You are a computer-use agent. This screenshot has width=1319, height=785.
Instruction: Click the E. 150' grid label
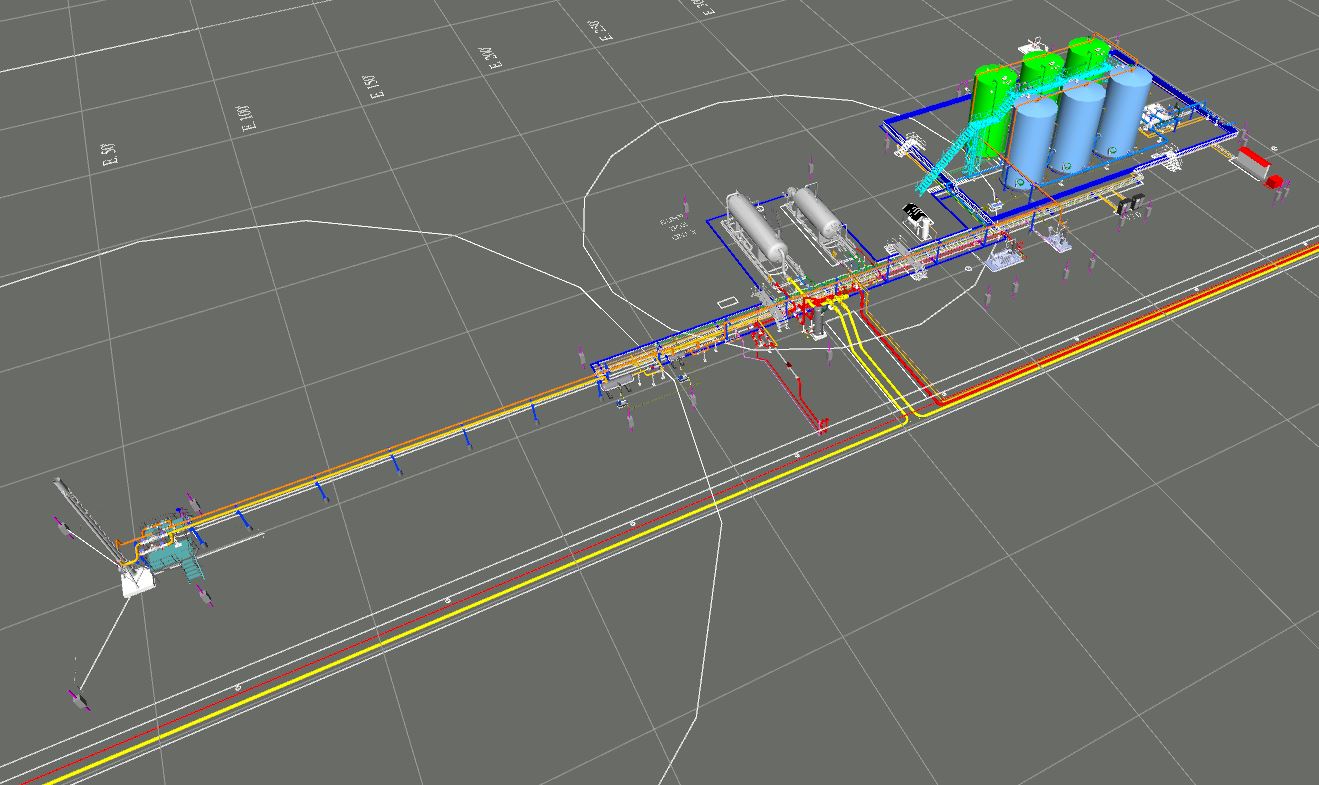(377, 85)
